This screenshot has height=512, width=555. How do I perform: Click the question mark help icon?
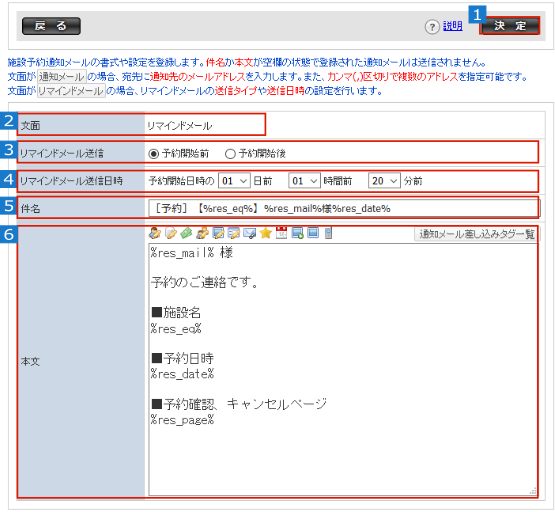coord(432,27)
